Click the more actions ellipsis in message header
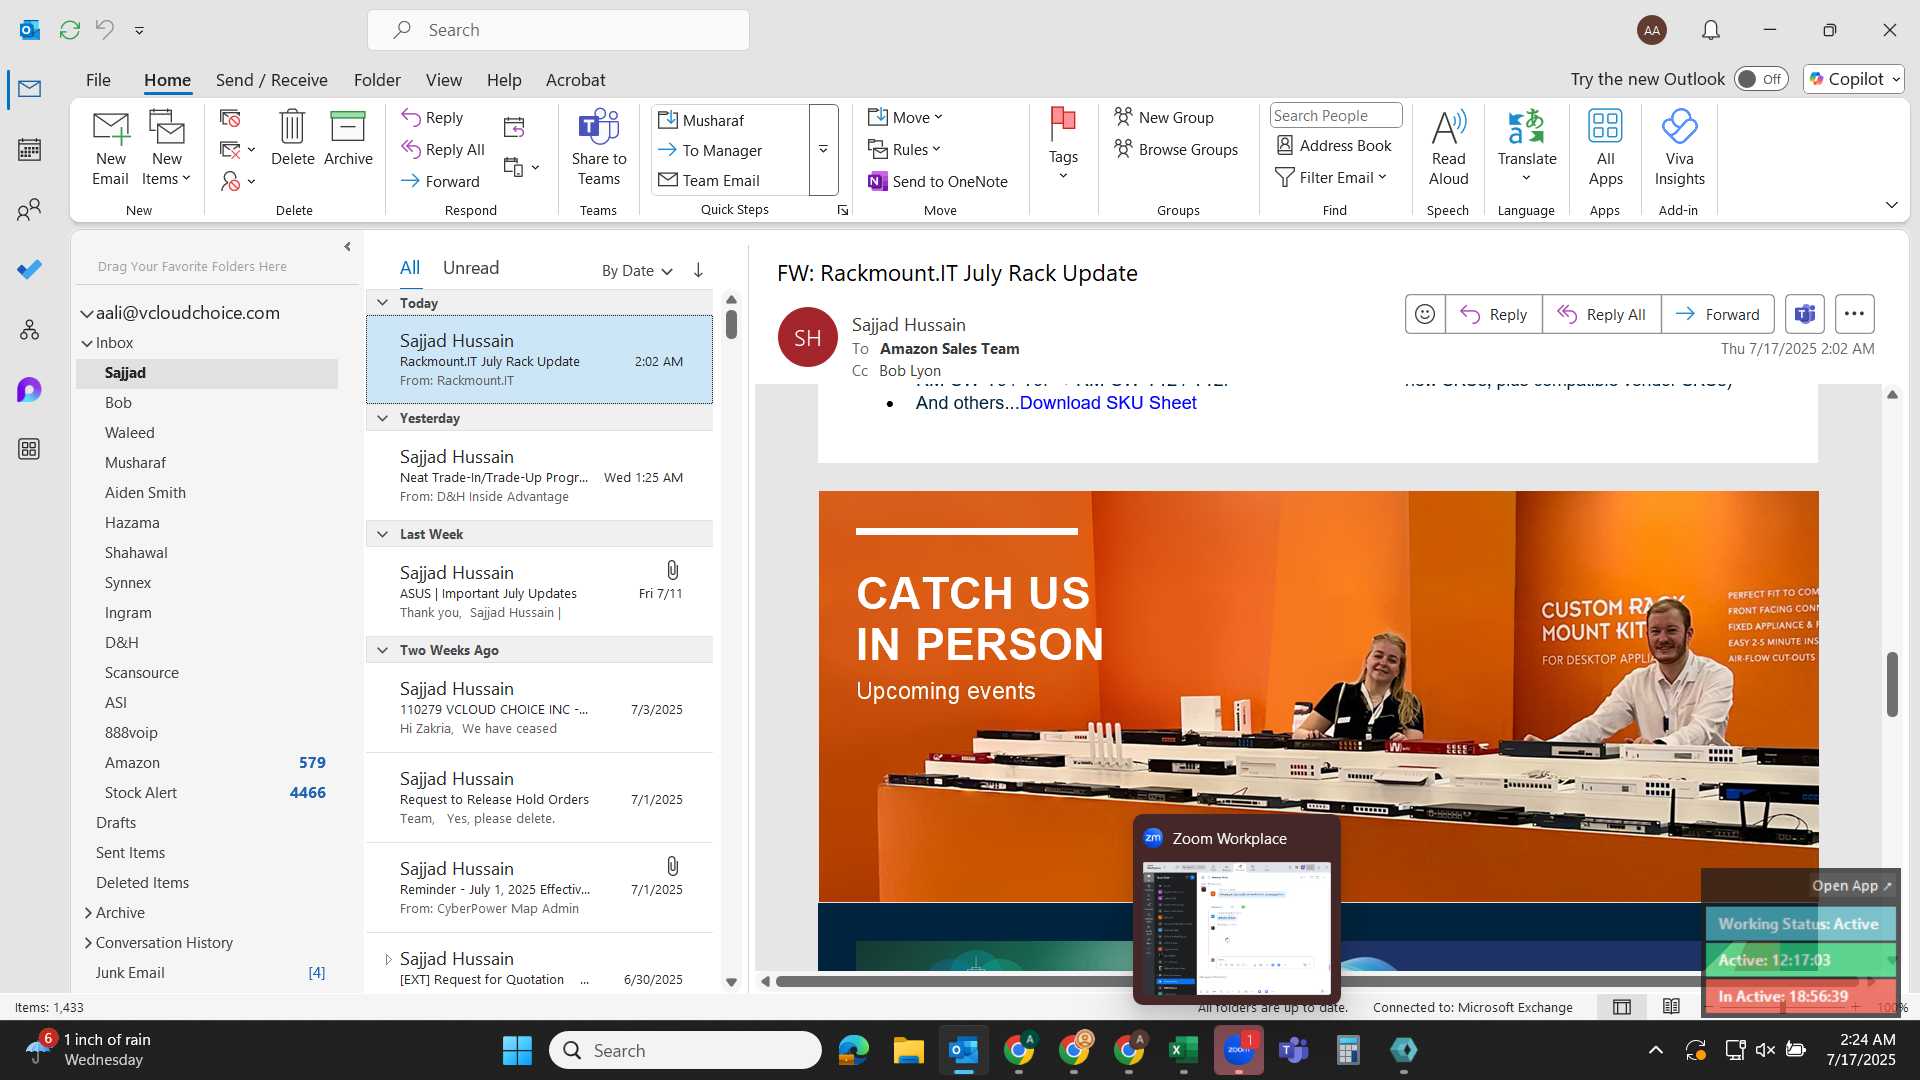 point(1854,314)
